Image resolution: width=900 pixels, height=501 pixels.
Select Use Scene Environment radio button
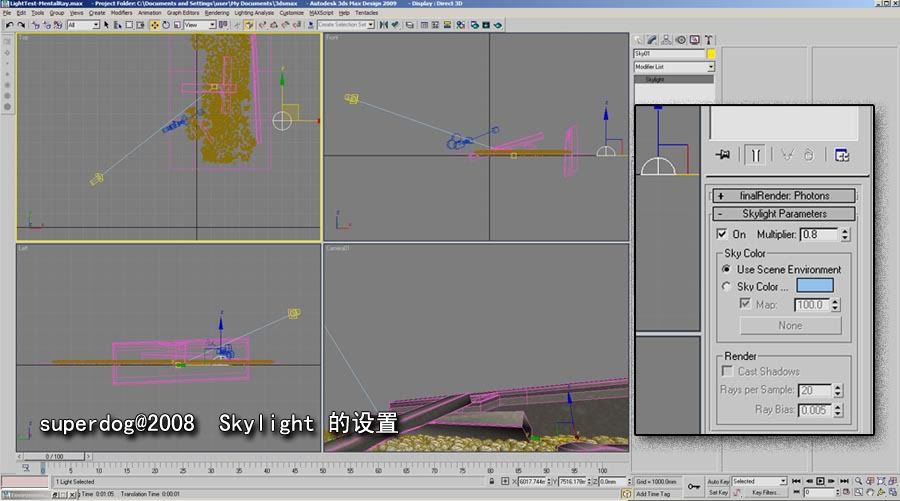(x=727, y=270)
